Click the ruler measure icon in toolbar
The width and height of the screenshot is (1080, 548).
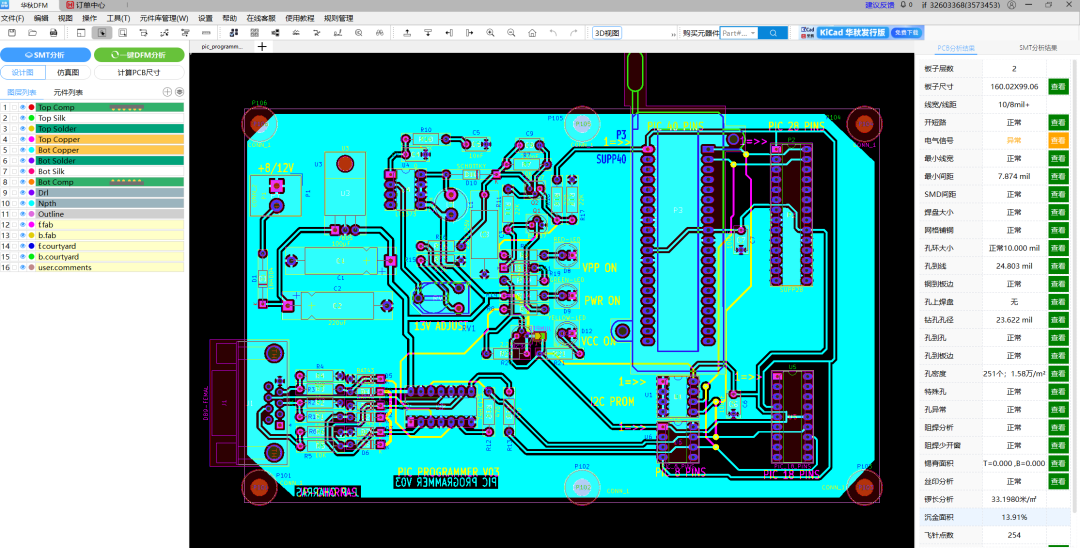click(x=205, y=32)
